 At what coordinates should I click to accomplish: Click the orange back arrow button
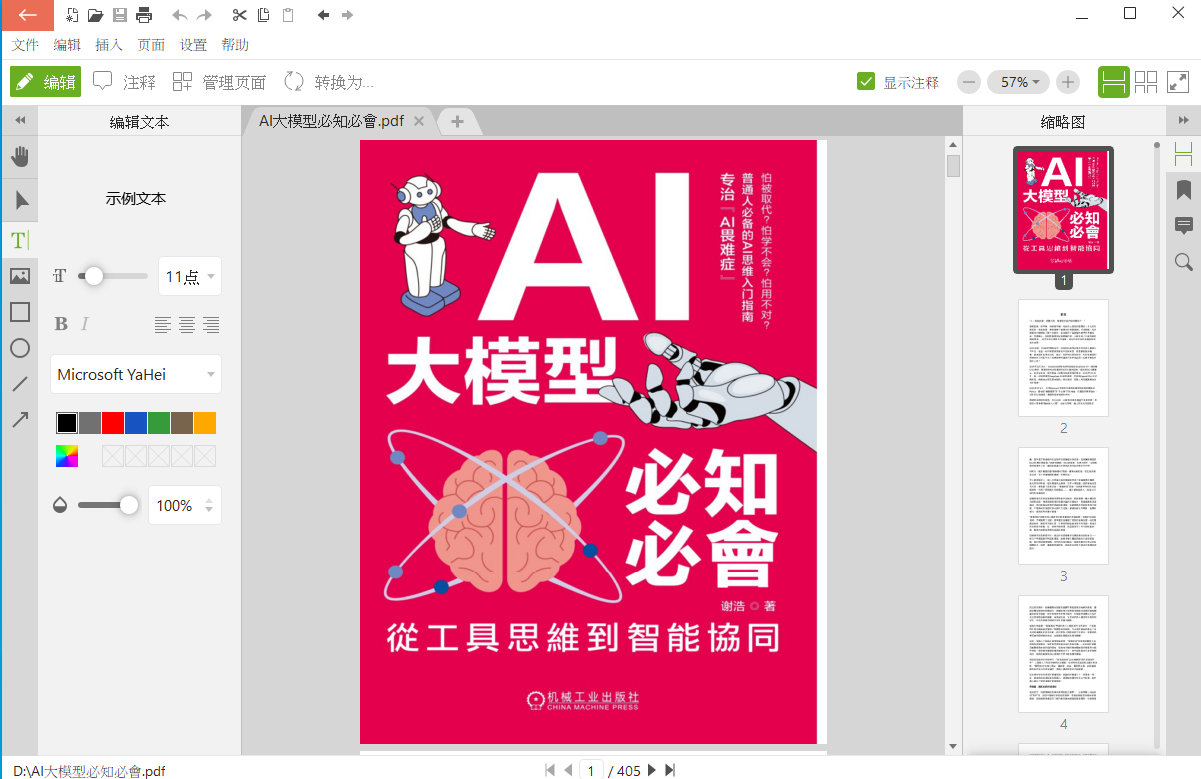(x=27, y=15)
